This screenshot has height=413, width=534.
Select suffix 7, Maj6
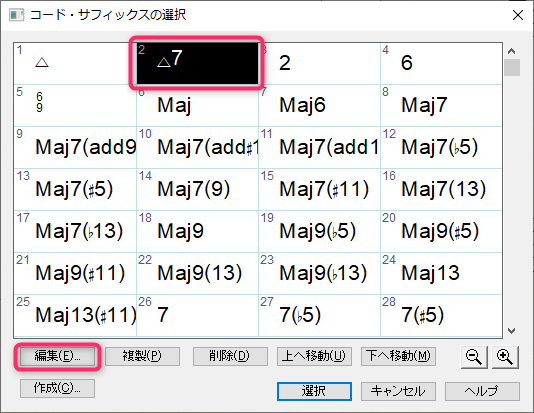319,106
